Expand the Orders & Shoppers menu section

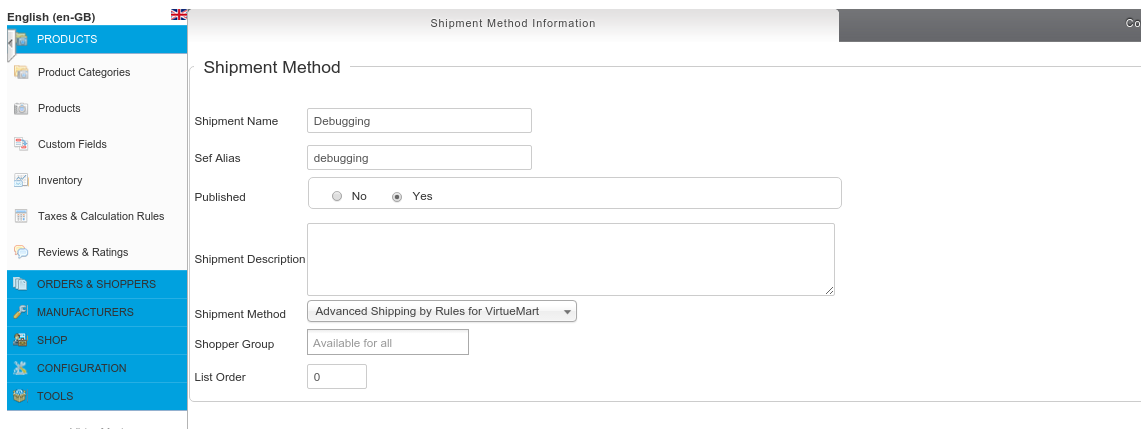[96, 284]
